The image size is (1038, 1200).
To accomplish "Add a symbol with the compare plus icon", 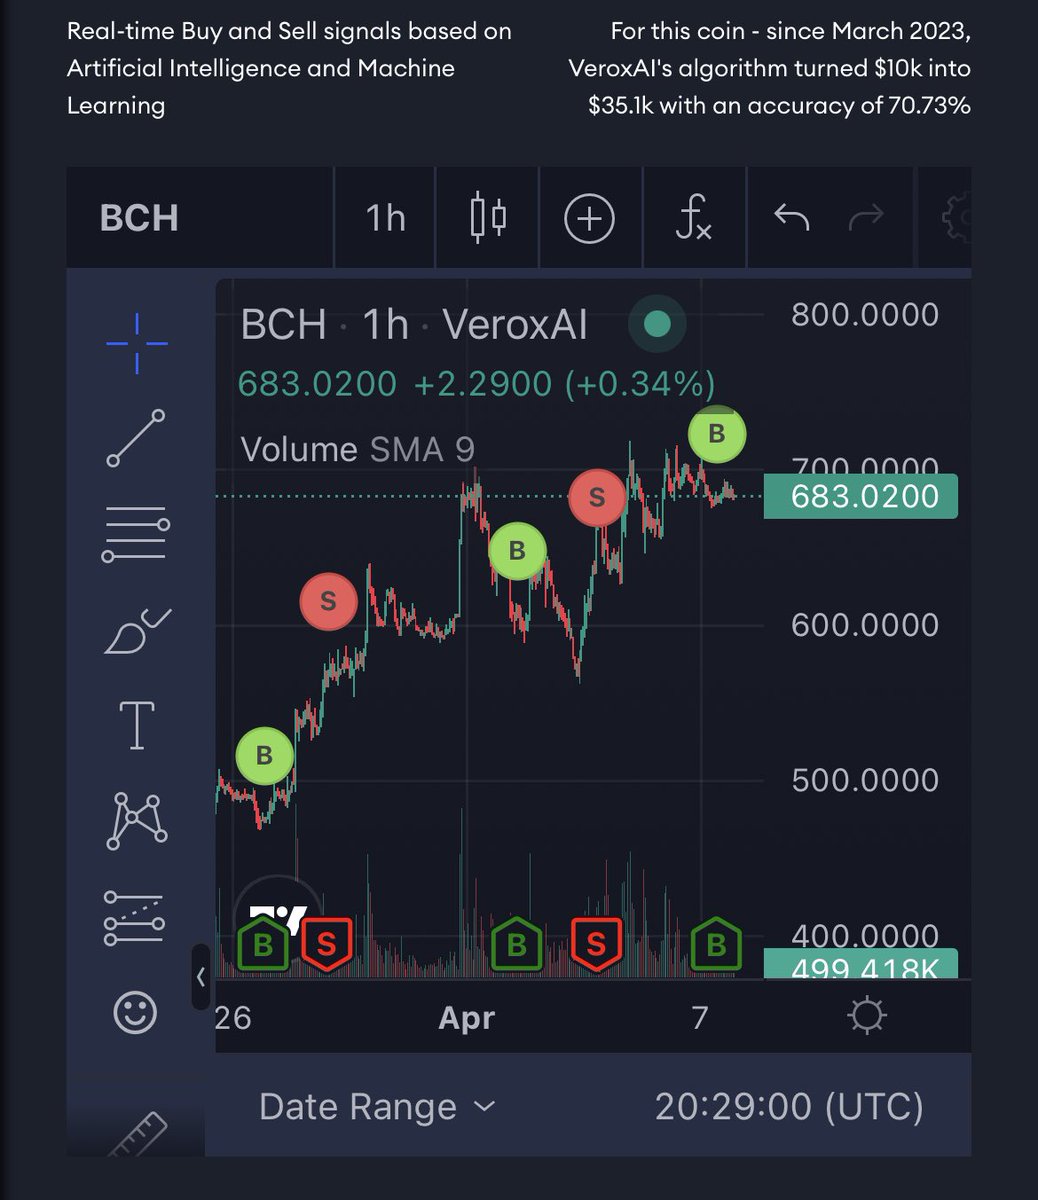I will coord(589,218).
